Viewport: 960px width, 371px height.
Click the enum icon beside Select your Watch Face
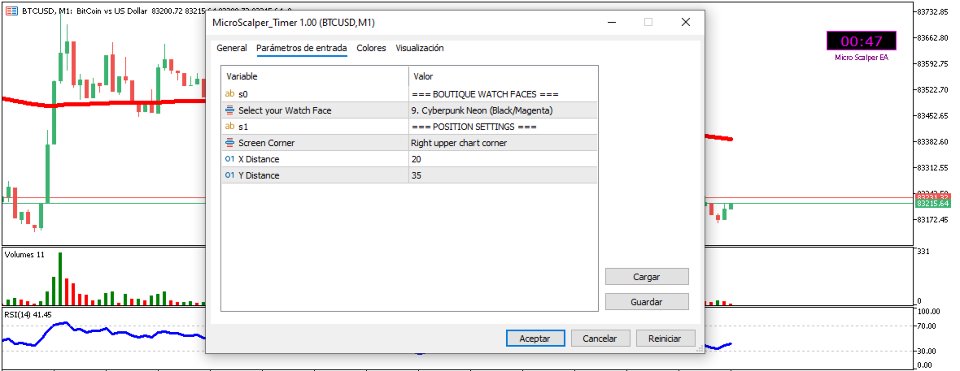tap(230, 110)
